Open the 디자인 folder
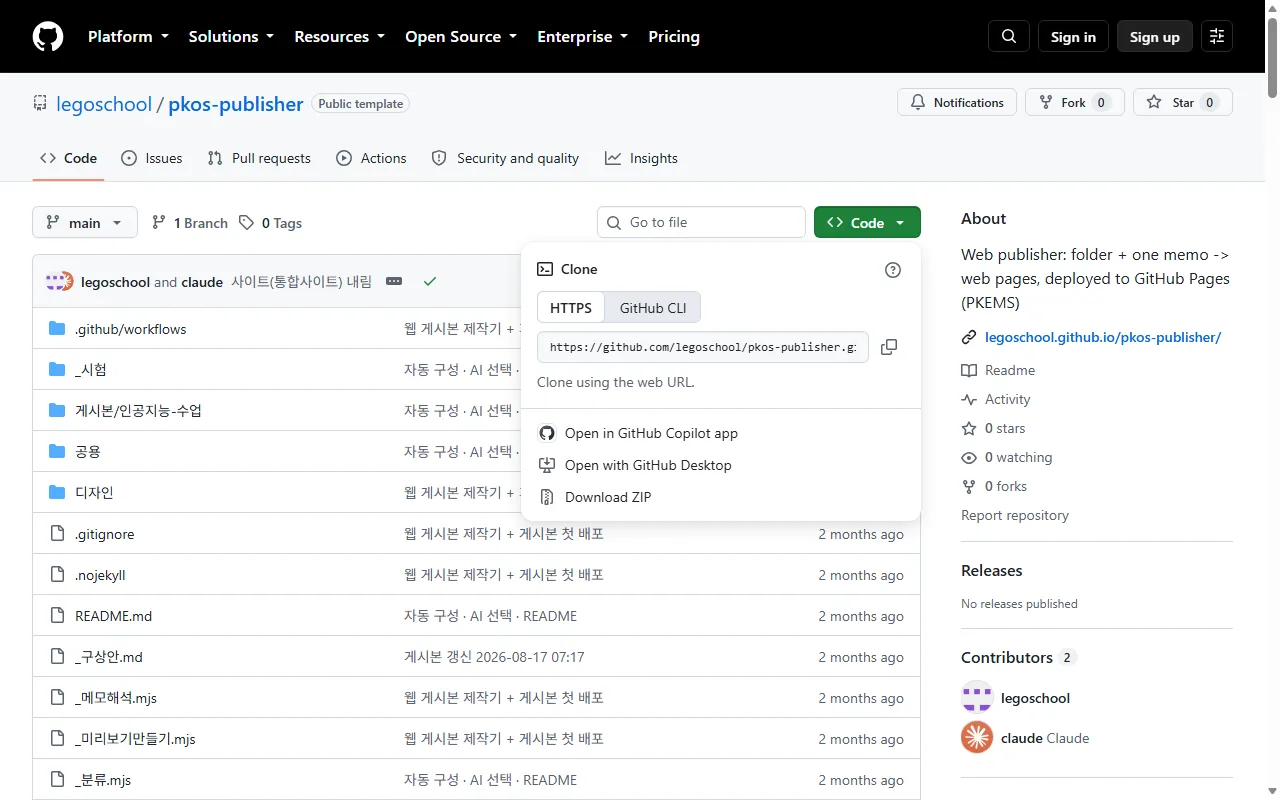Image resolution: width=1280 pixels, height=800 pixels. tap(94, 493)
